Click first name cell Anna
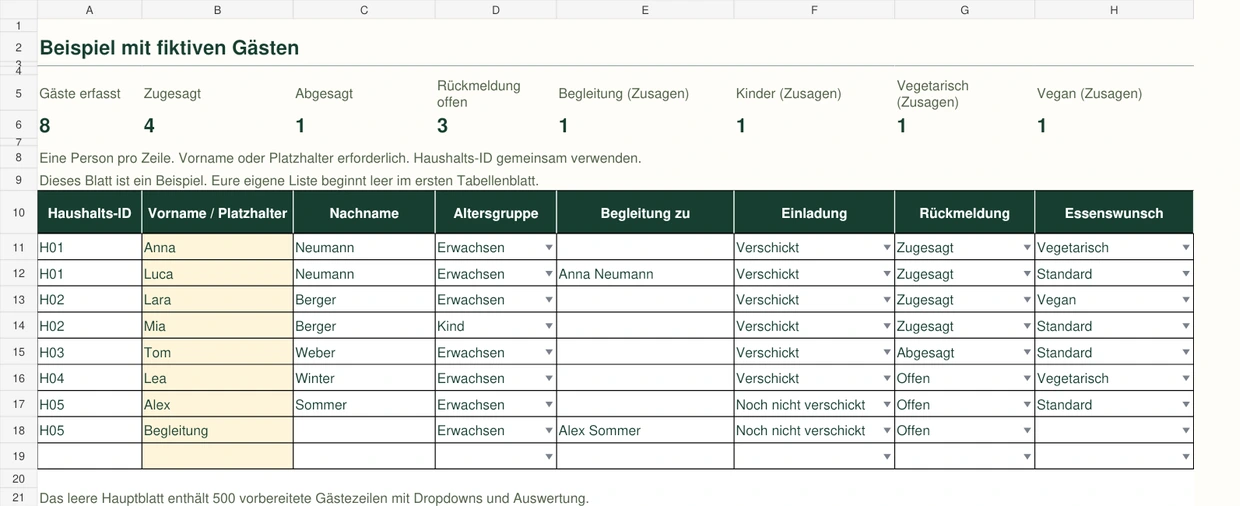The height and width of the screenshot is (506, 1240). tap(217, 247)
